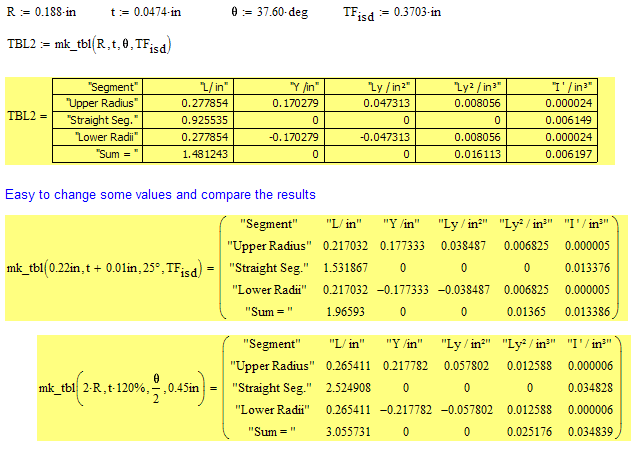Click value 0.025176 in the third table

[530, 432]
